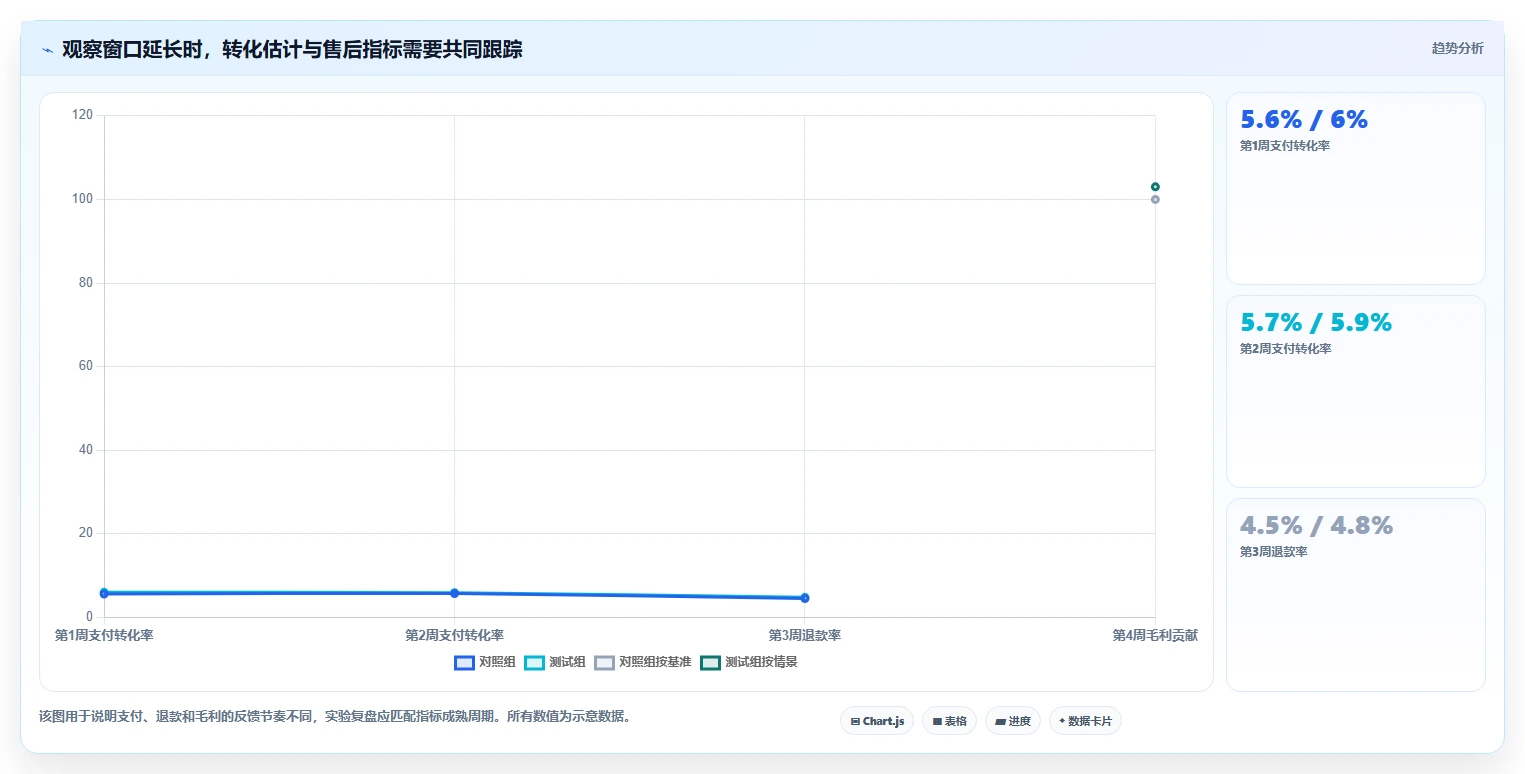The width and height of the screenshot is (1525, 774).
Task: Click the gray point at 100
Action: pos(1155,199)
